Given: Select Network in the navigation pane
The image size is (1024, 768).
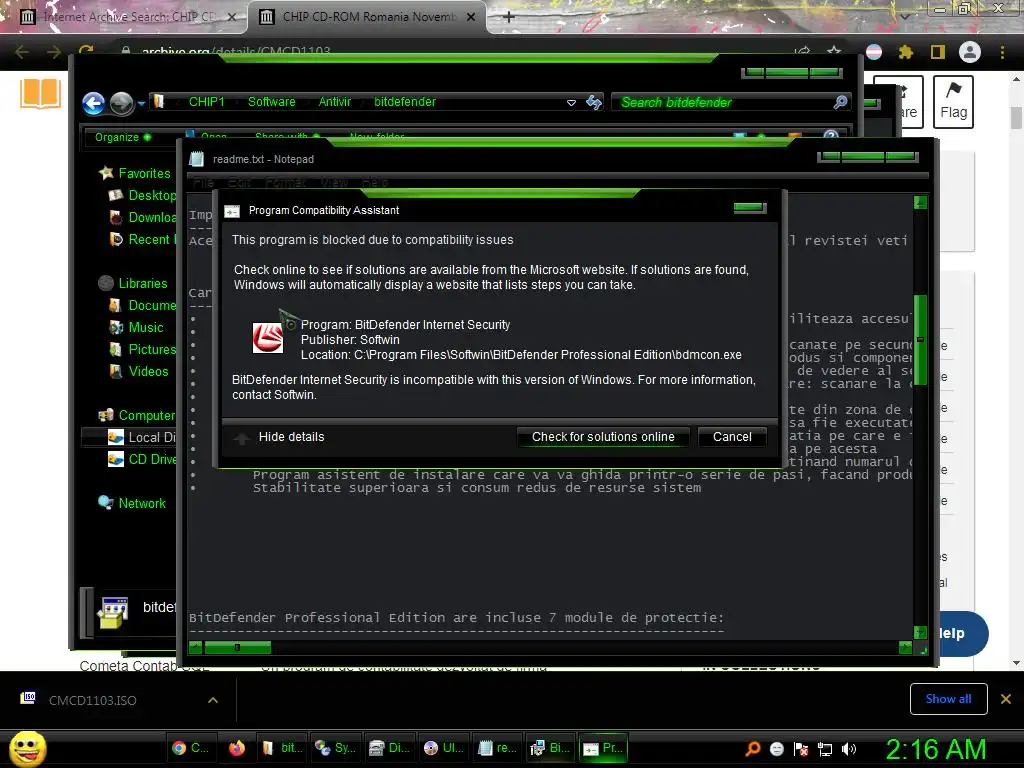Looking at the screenshot, I should (142, 504).
